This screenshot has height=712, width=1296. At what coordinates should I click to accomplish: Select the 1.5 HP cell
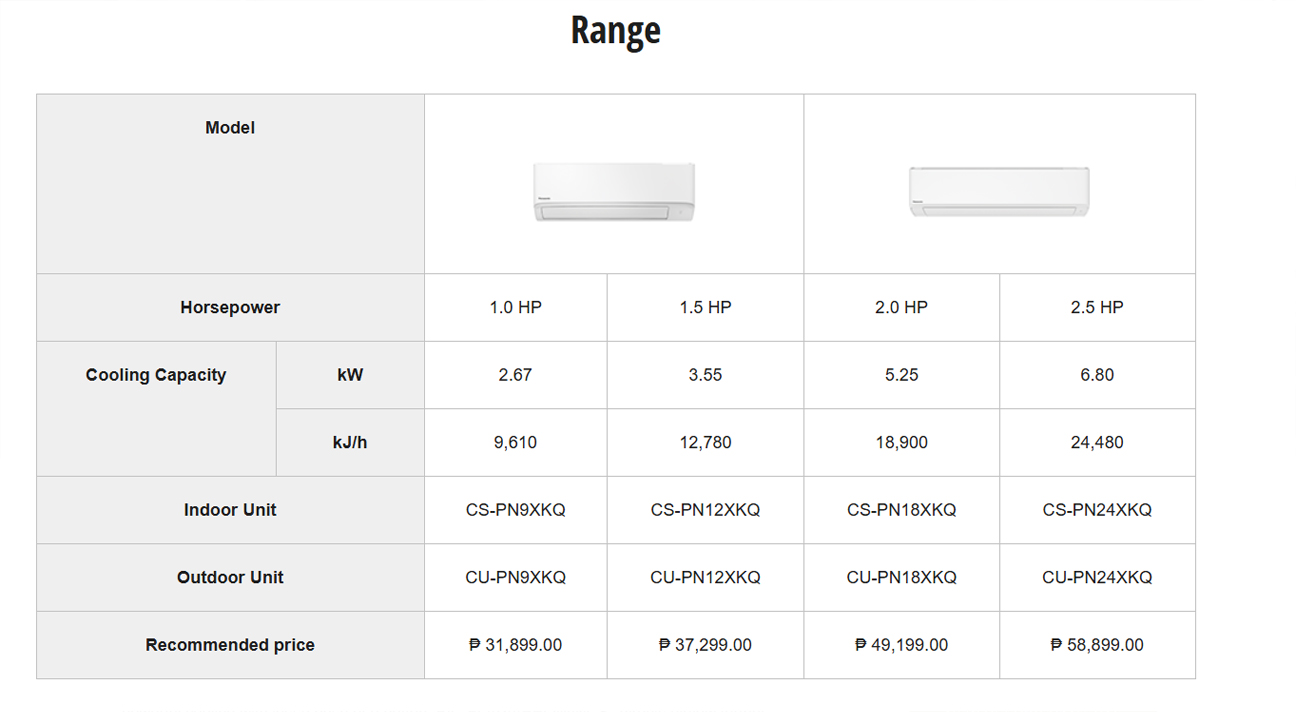click(x=705, y=308)
